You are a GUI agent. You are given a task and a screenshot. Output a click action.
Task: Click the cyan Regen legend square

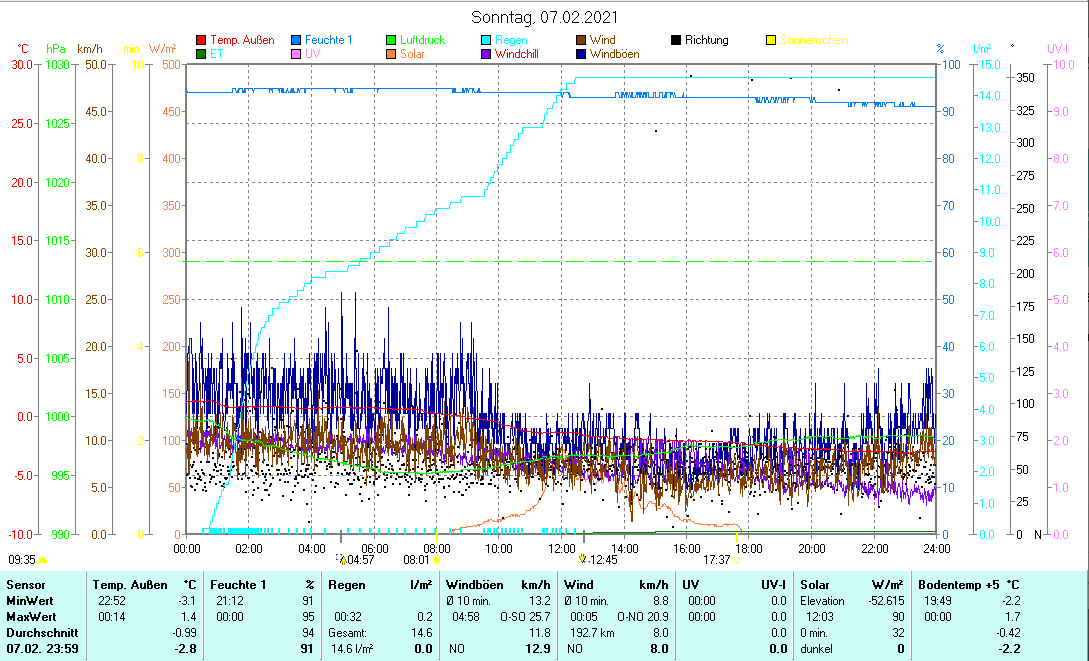[487, 40]
